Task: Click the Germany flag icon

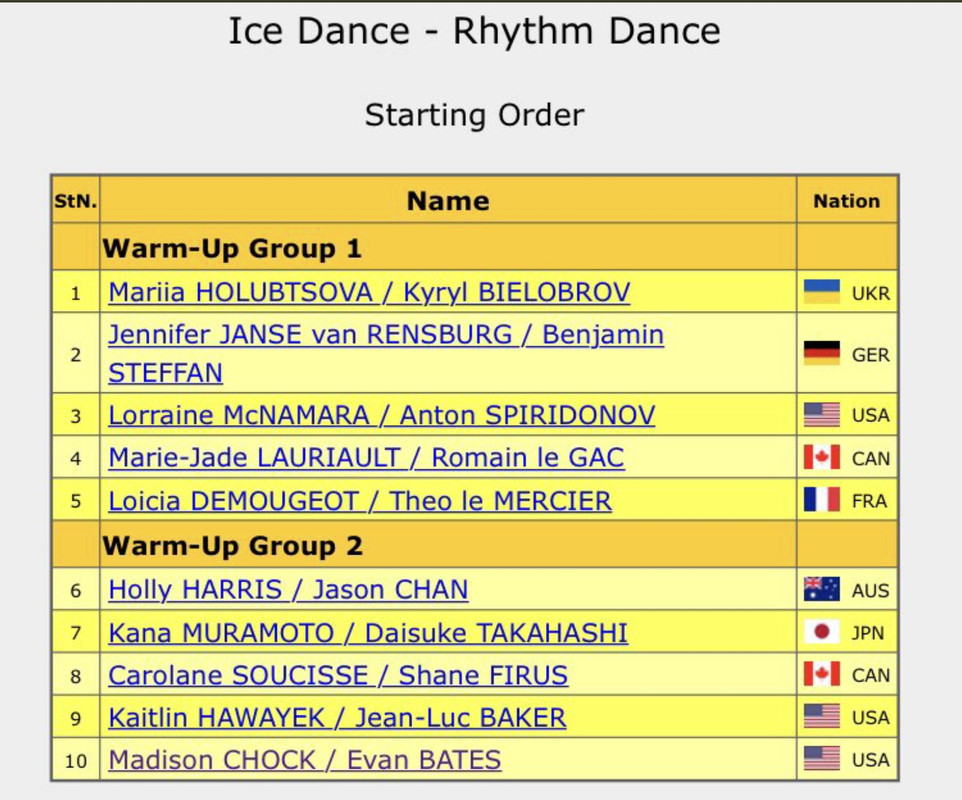Action: click(x=822, y=353)
